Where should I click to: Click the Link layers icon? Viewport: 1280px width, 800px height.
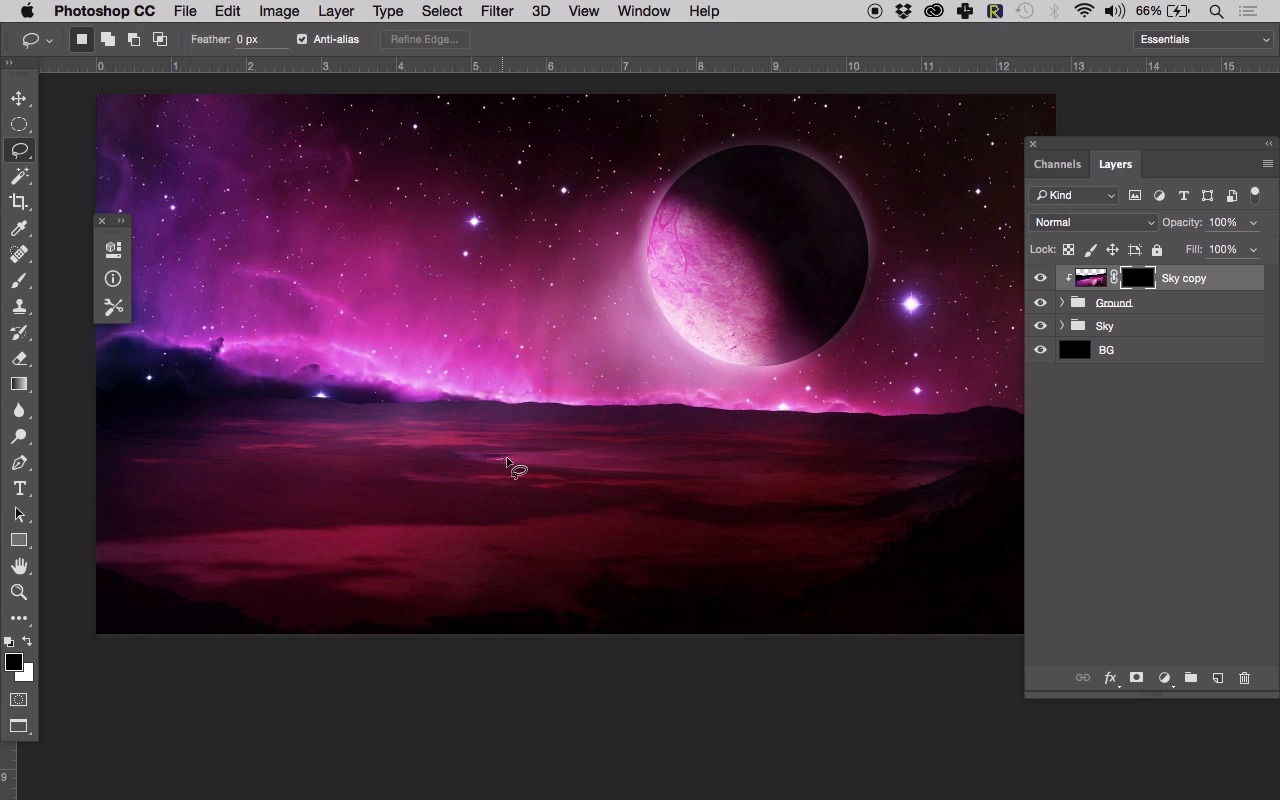click(1083, 678)
